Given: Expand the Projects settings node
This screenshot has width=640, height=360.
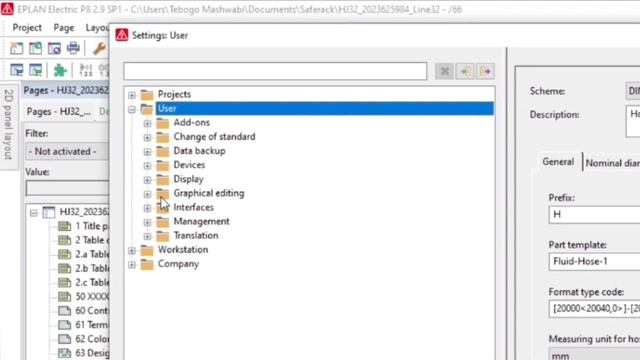Looking at the screenshot, I should click(132, 95).
